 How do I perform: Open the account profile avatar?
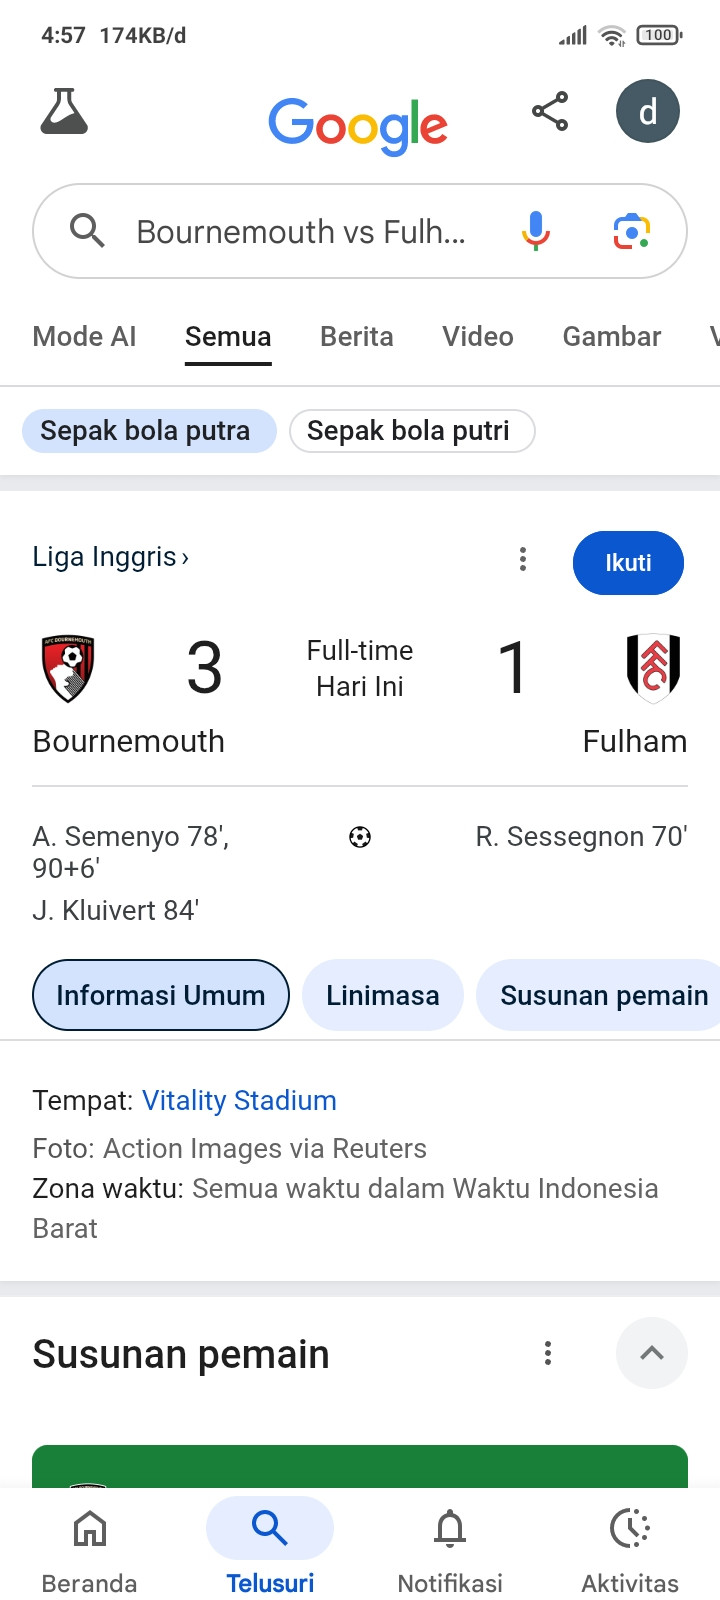pyautogui.click(x=647, y=111)
